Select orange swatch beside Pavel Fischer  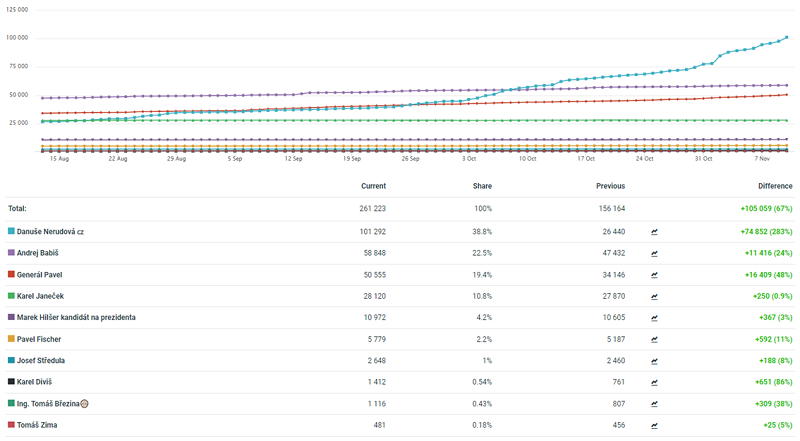point(11,339)
